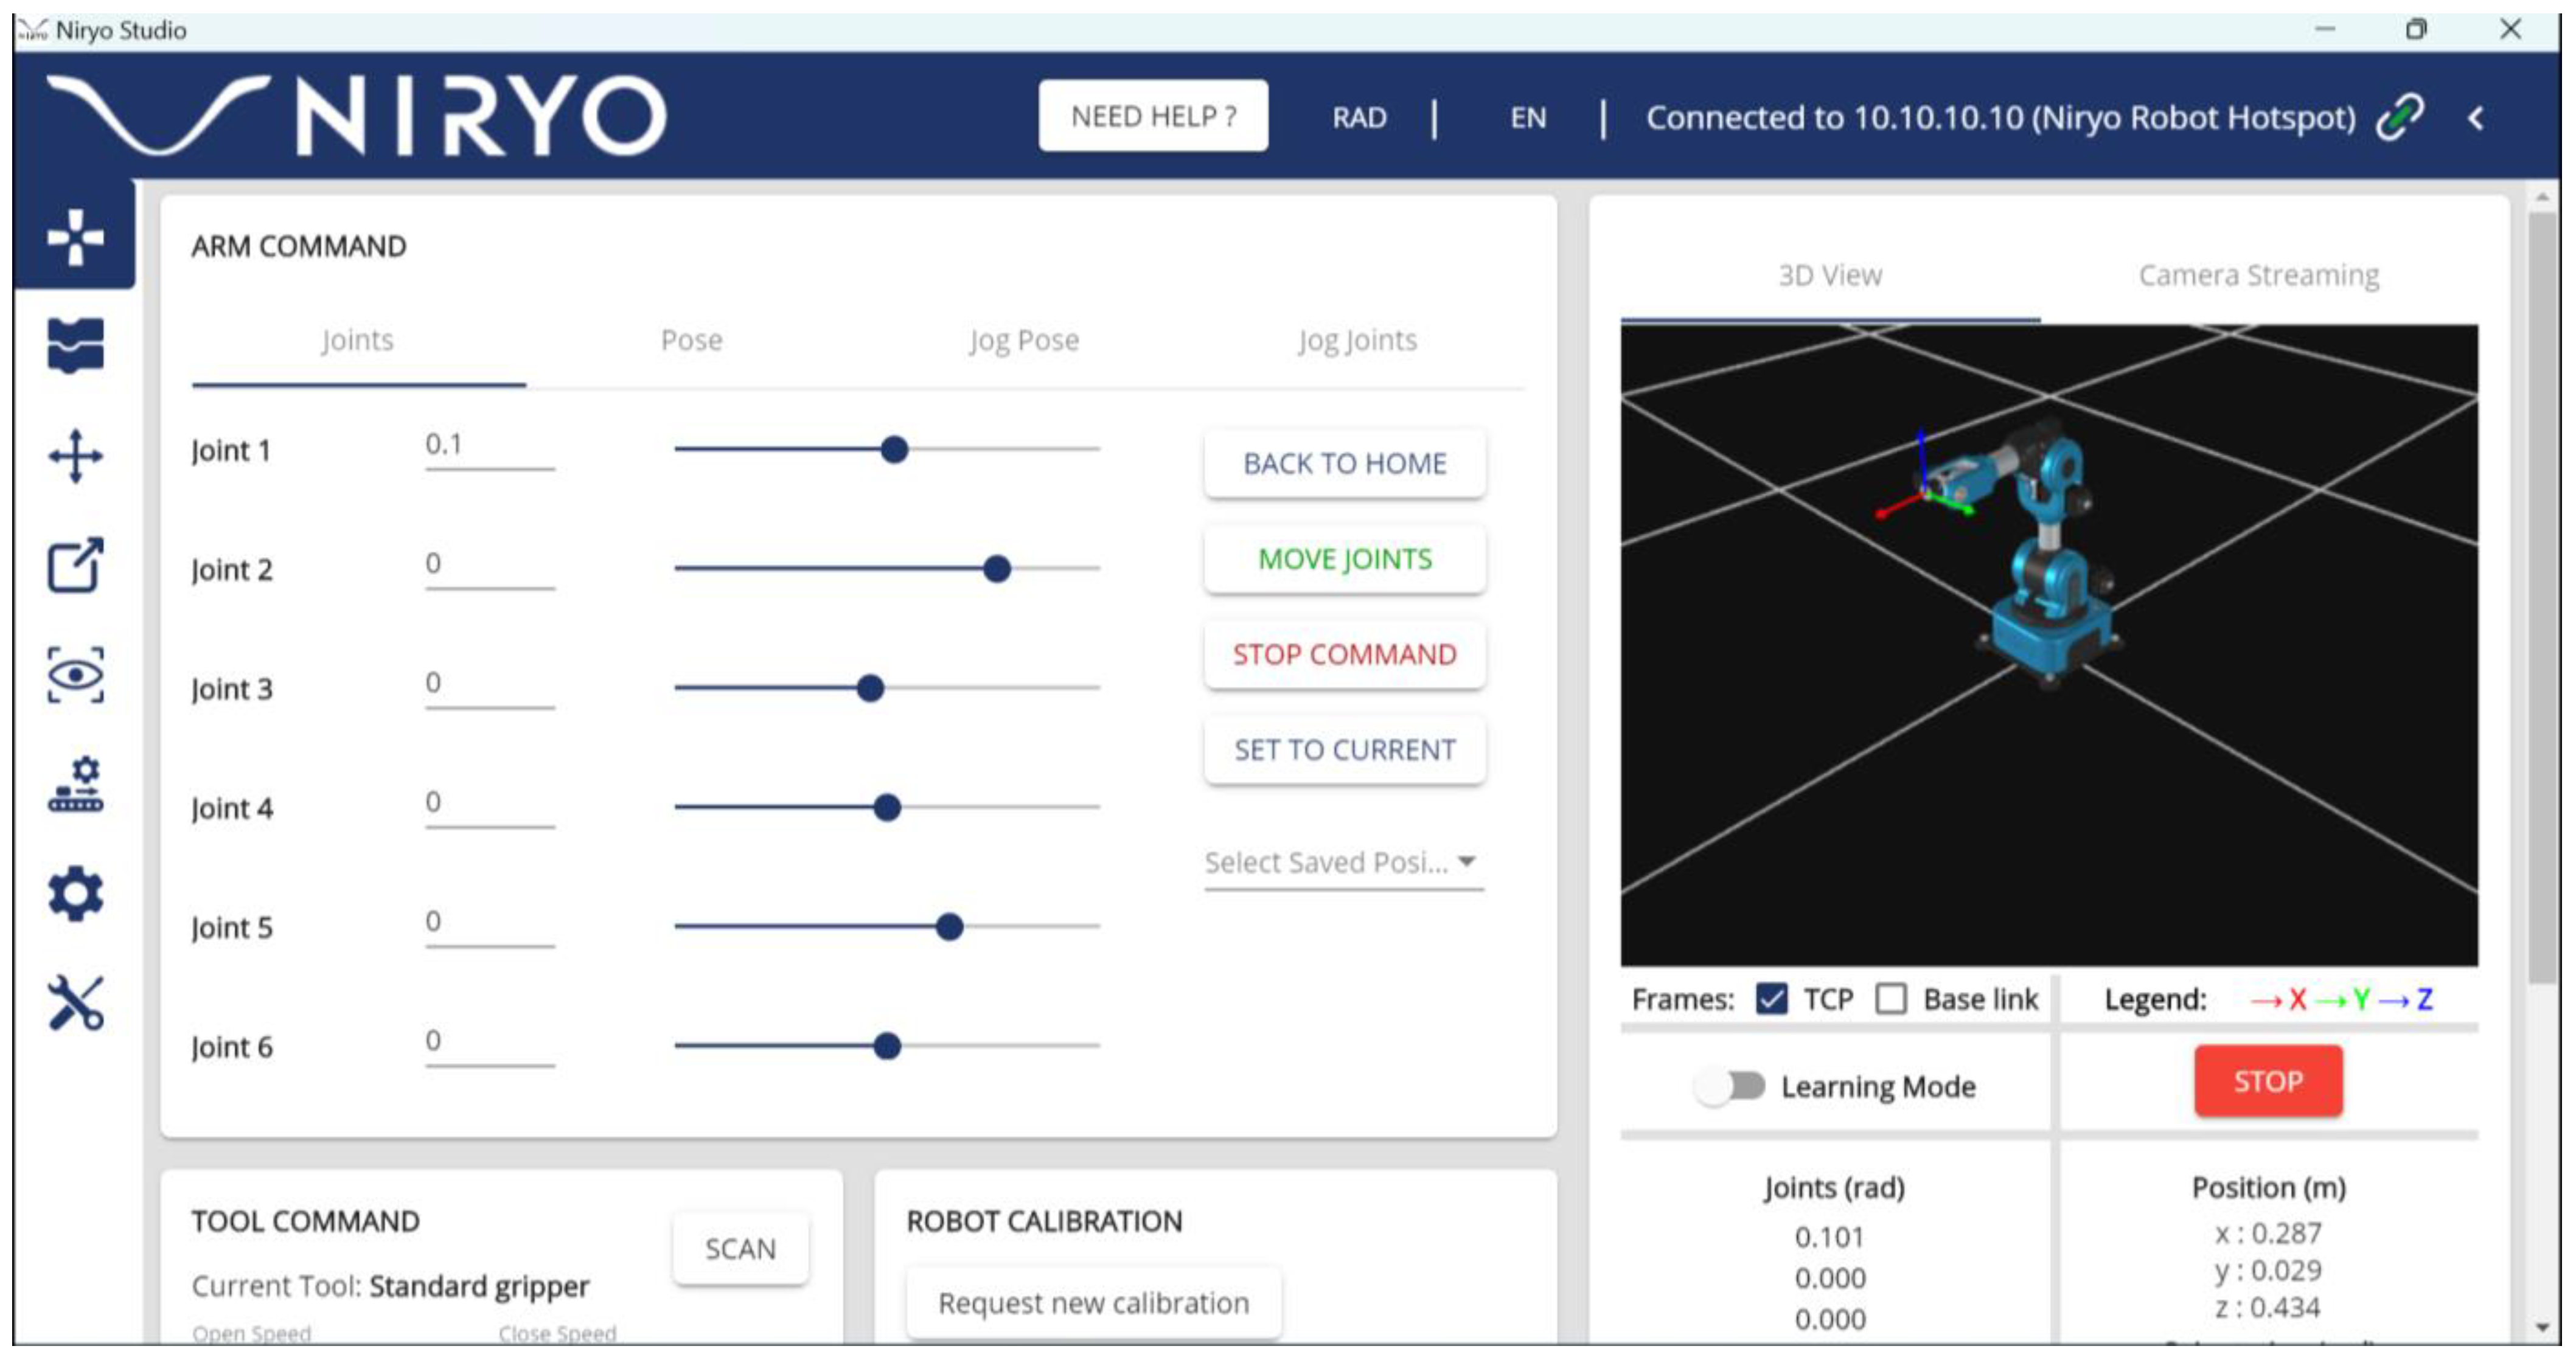Click the Joint 2 slider handle
Screen dimensions: 2576x1360
tap(996, 569)
